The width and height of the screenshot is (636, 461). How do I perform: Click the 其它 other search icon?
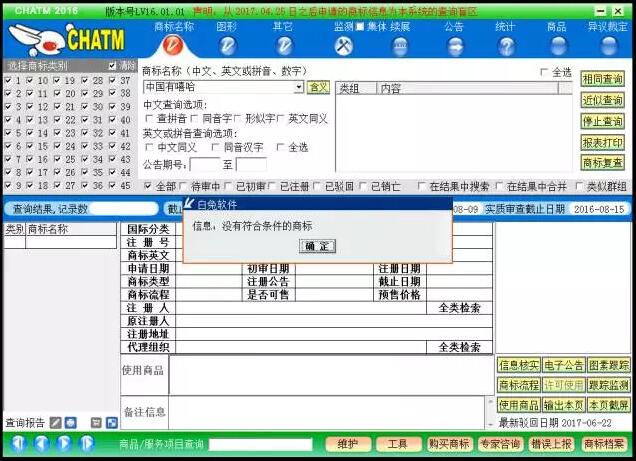click(x=284, y=45)
